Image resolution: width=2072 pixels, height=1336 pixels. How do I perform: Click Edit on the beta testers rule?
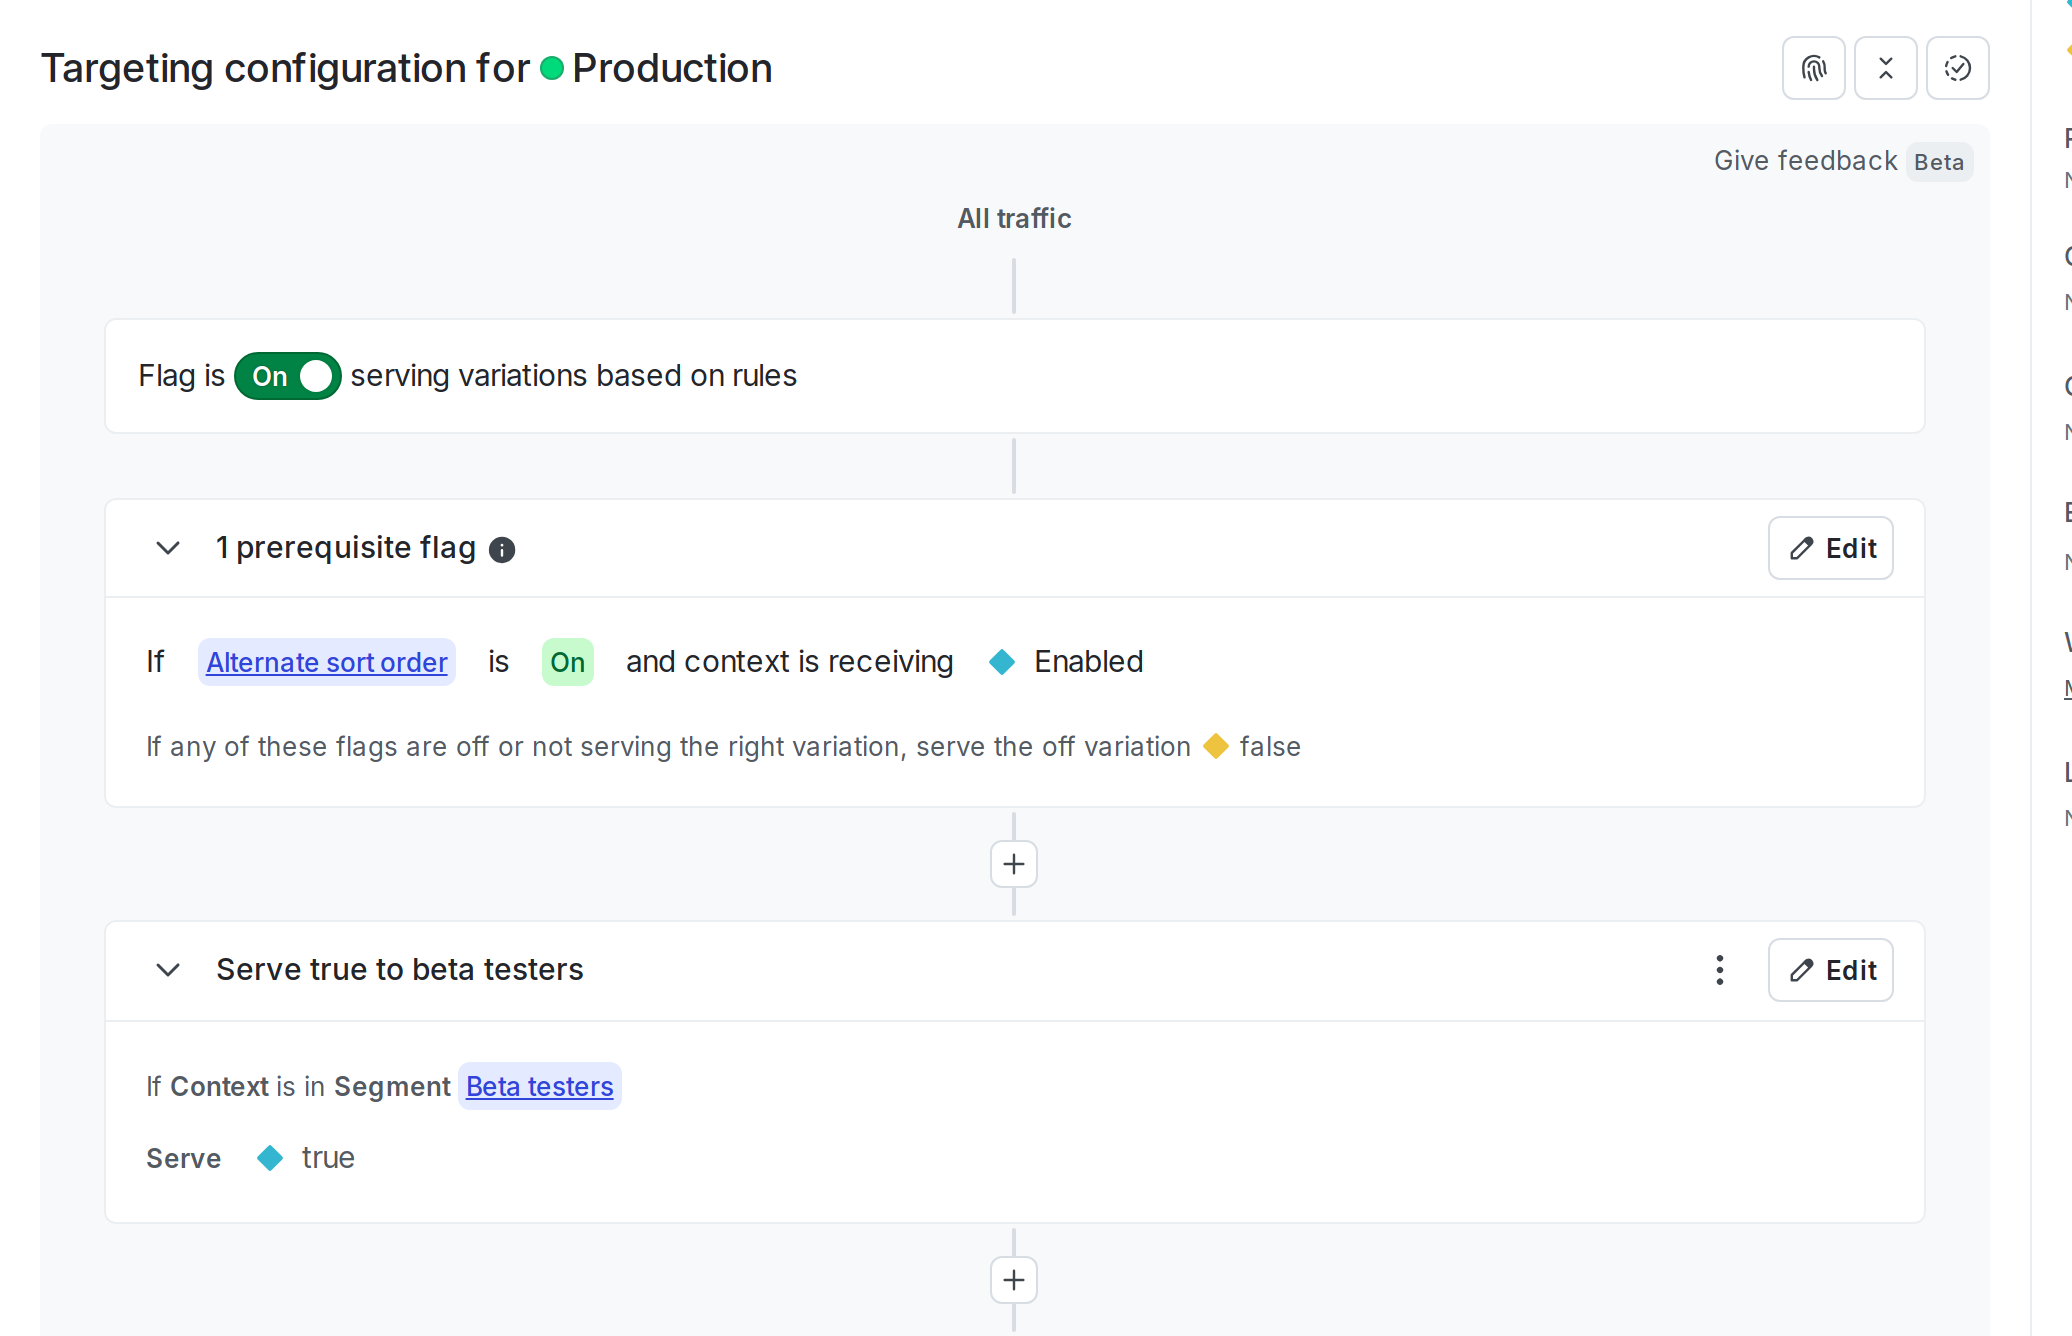1830,970
